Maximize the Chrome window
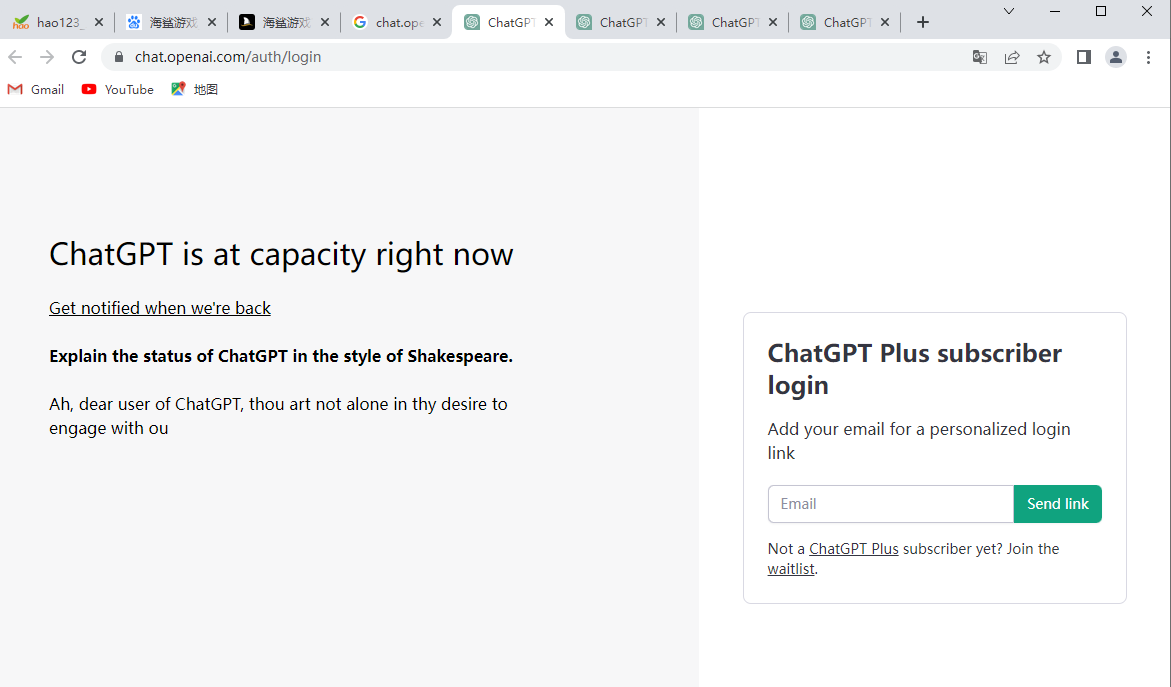Viewport: 1171px width, 687px height. pyautogui.click(x=1101, y=11)
